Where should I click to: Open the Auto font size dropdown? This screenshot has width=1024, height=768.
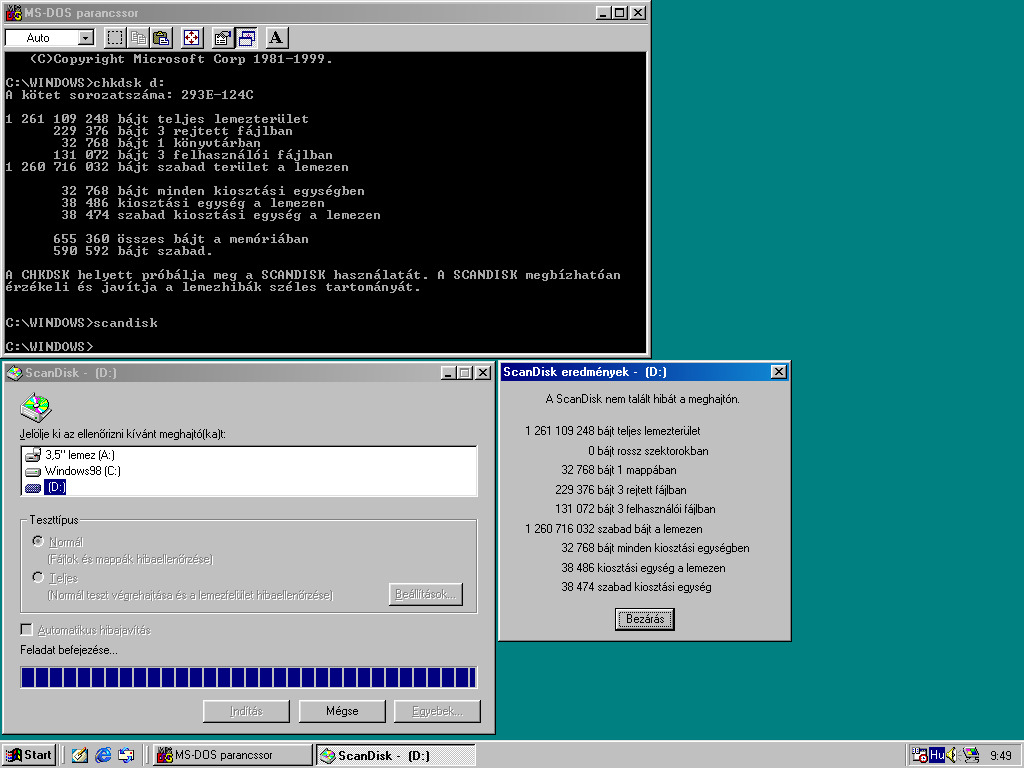[86, 38]
